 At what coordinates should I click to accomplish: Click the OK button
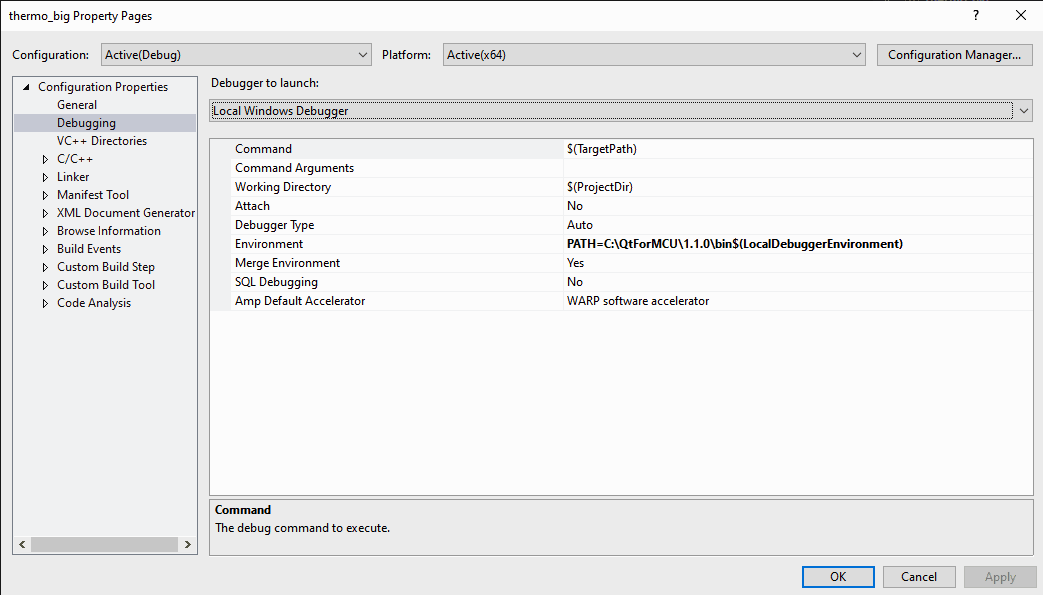coord(838,577)
